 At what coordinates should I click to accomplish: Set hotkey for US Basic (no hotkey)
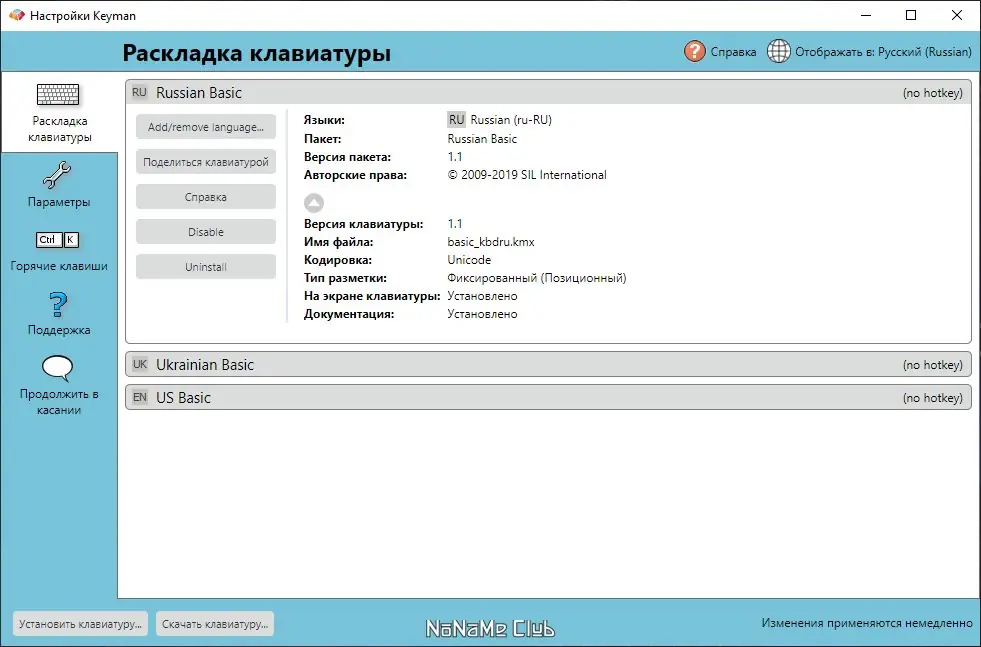tap(932, 398)
